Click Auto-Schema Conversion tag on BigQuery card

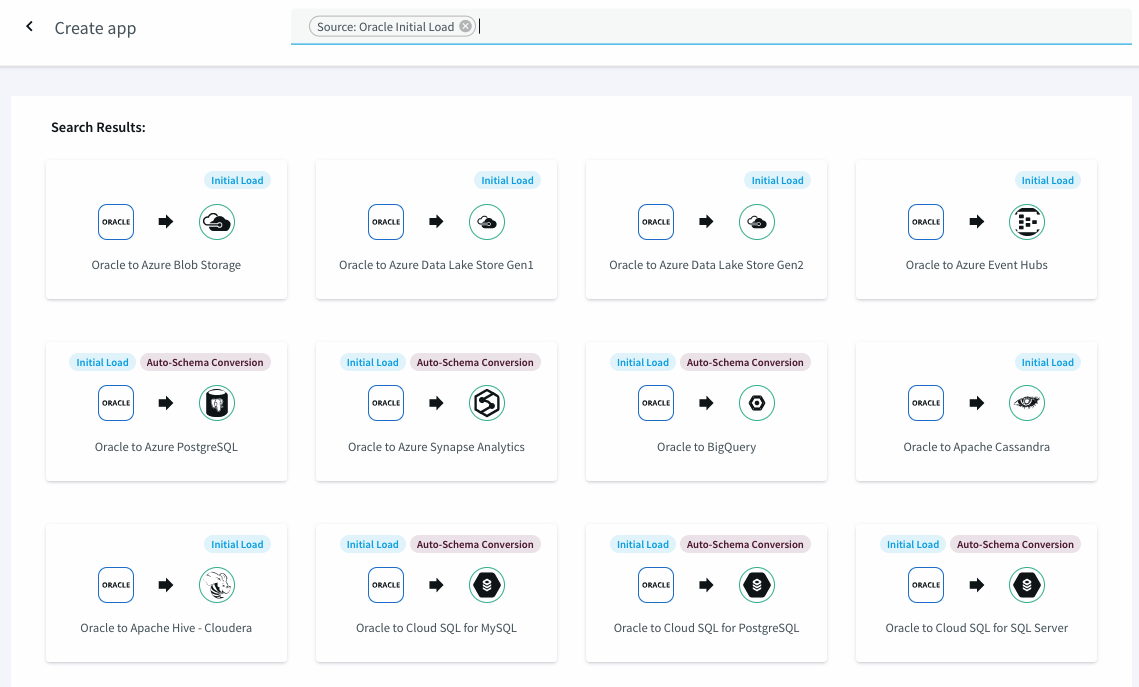pos(745,362)
